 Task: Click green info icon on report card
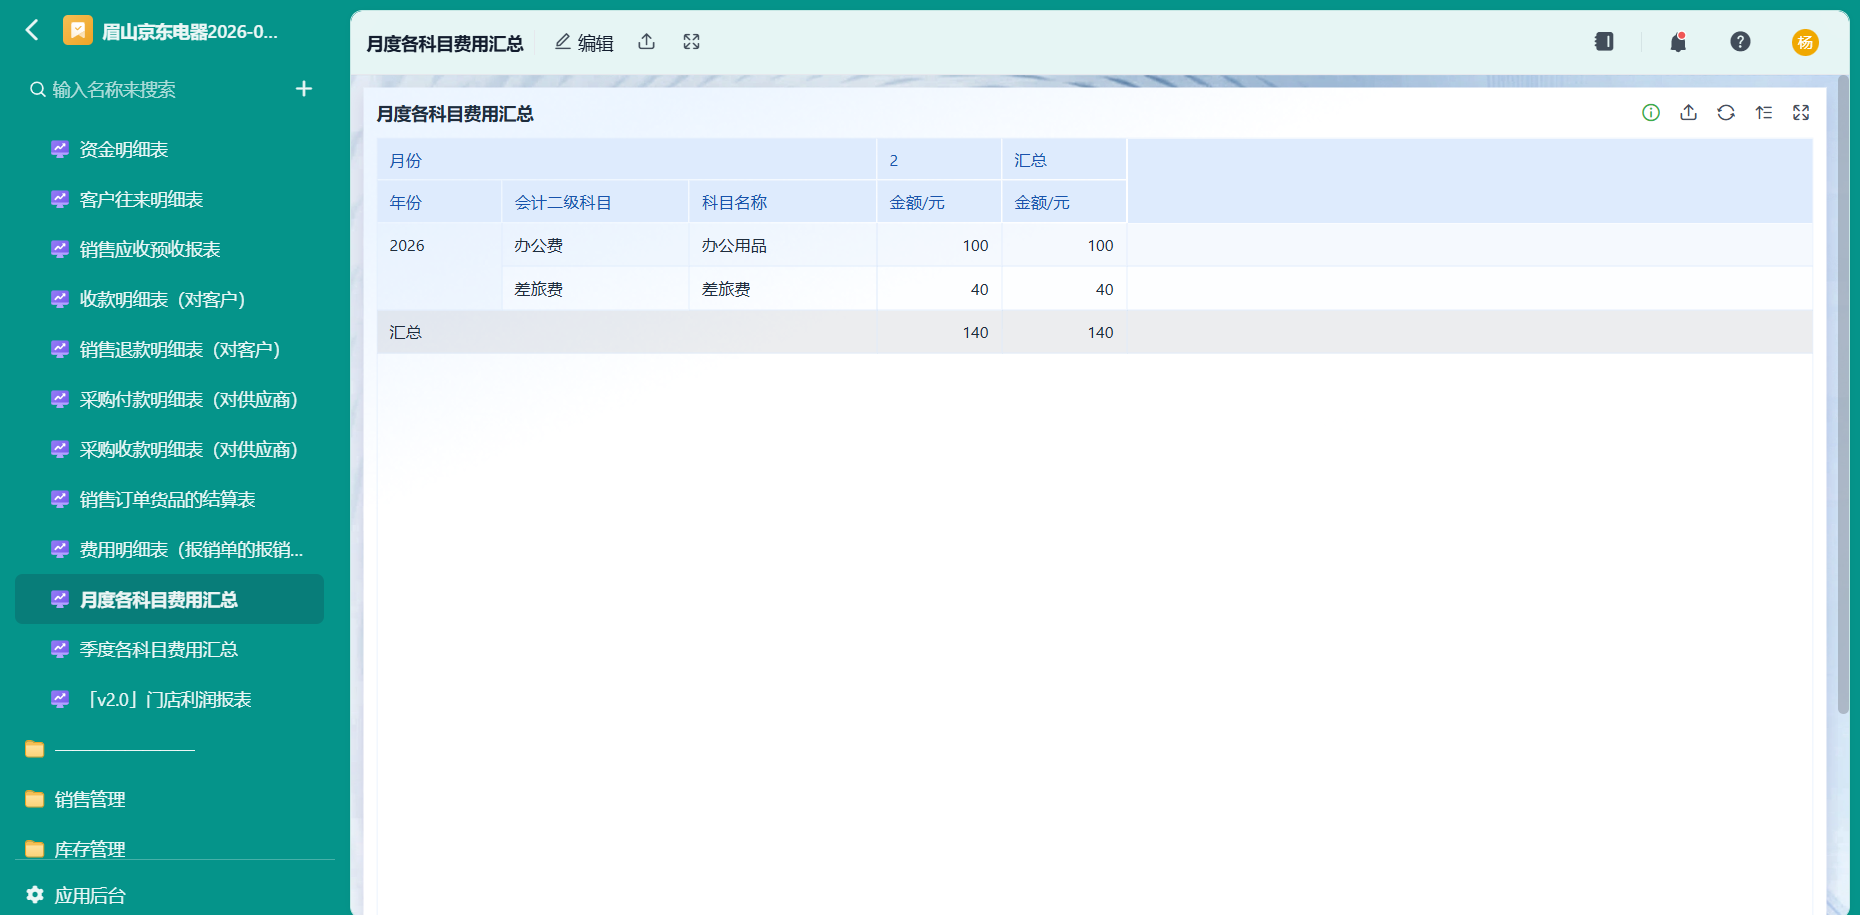click(x=1651, y=113)
